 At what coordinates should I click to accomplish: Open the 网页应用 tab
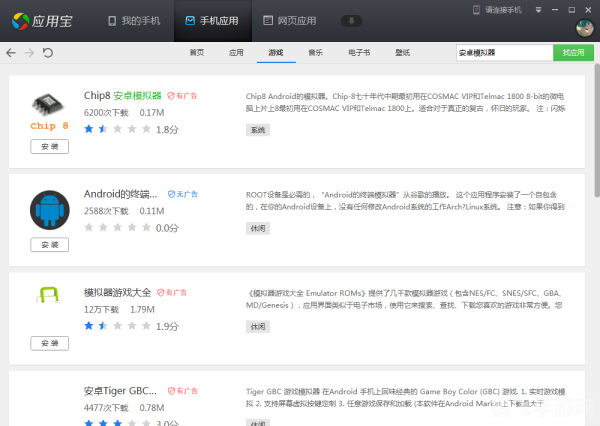click(x=290, y=21)
